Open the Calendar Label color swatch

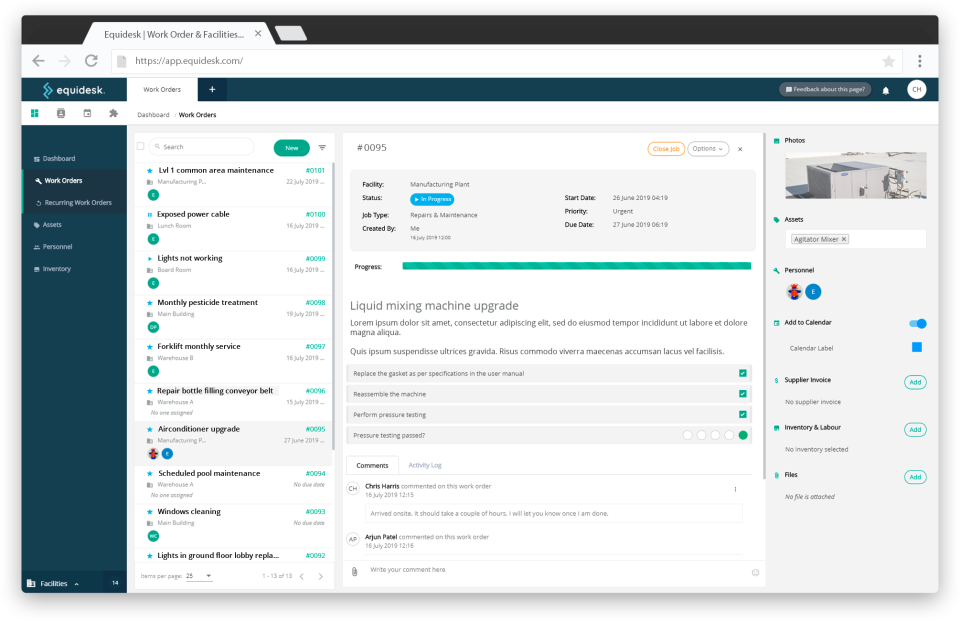pos(917,345)
